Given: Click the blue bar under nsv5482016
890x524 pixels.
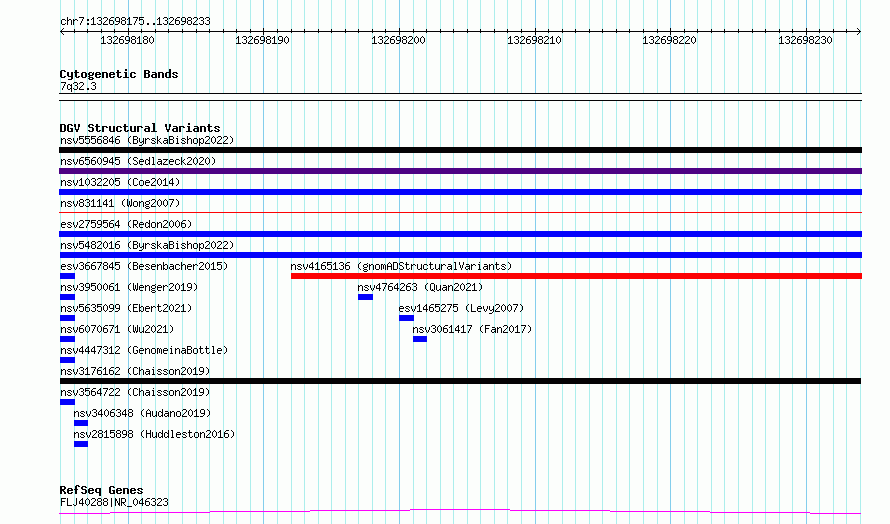Looking at the screenshot, I should pyautogui.click(x=460, y=255).
